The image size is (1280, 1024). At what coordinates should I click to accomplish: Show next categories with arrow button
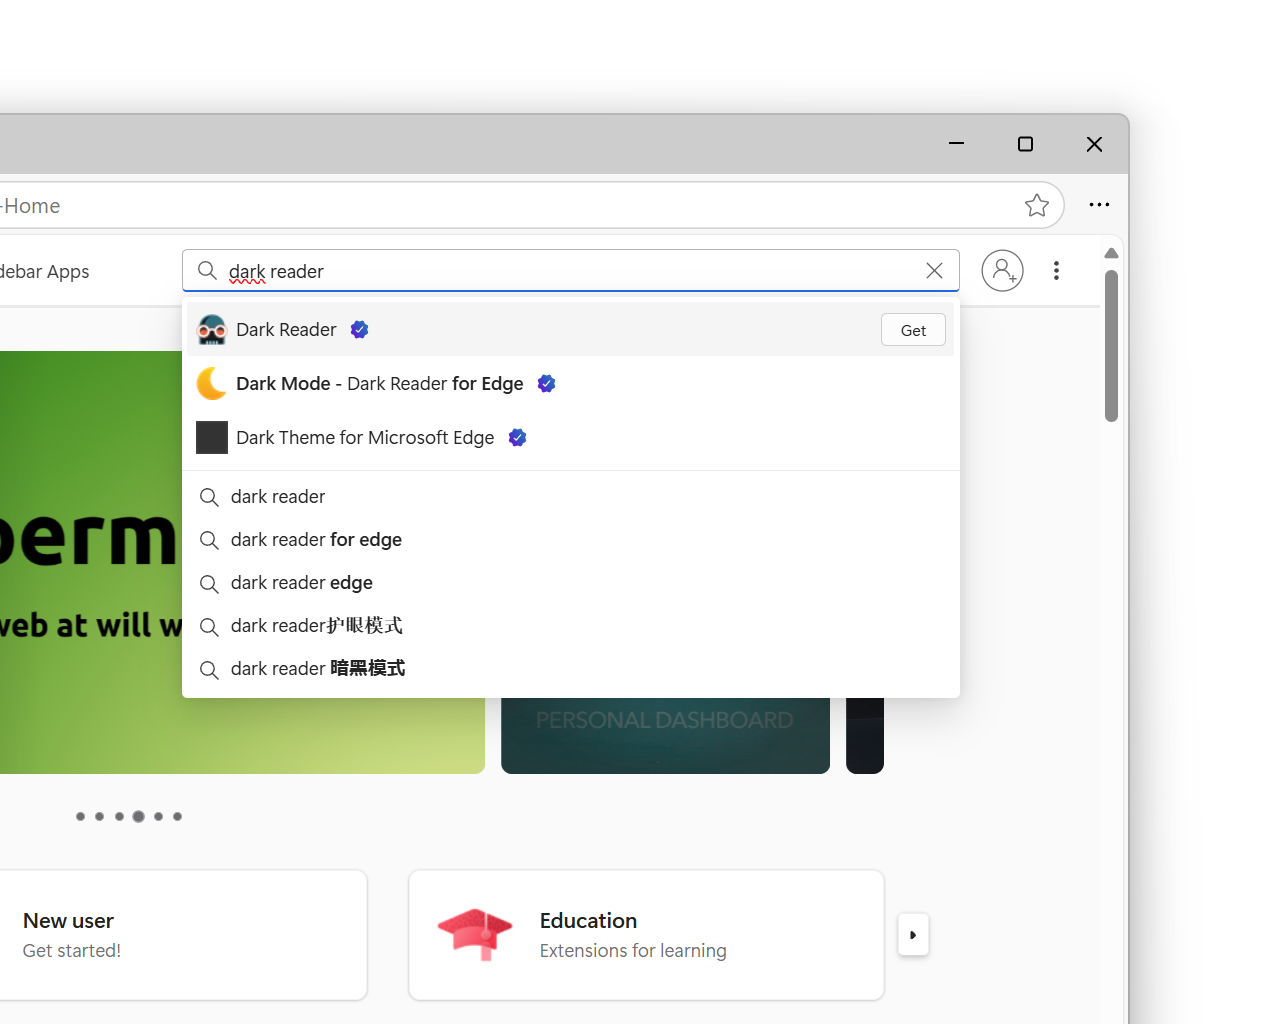913,935
